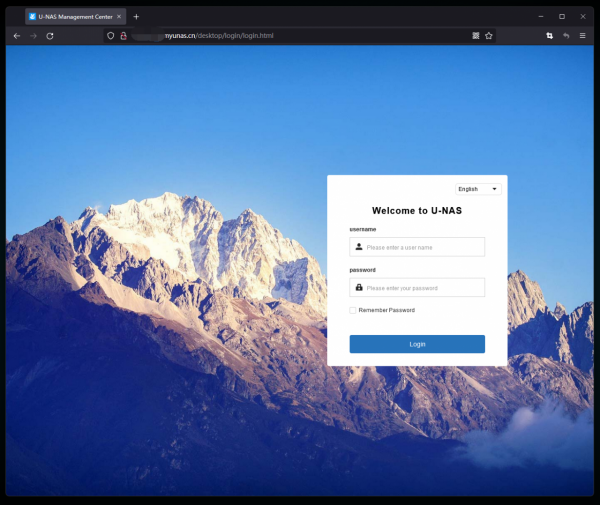600x505 pixels.
Task: Maximize the browser window
Action: [562, 16]
